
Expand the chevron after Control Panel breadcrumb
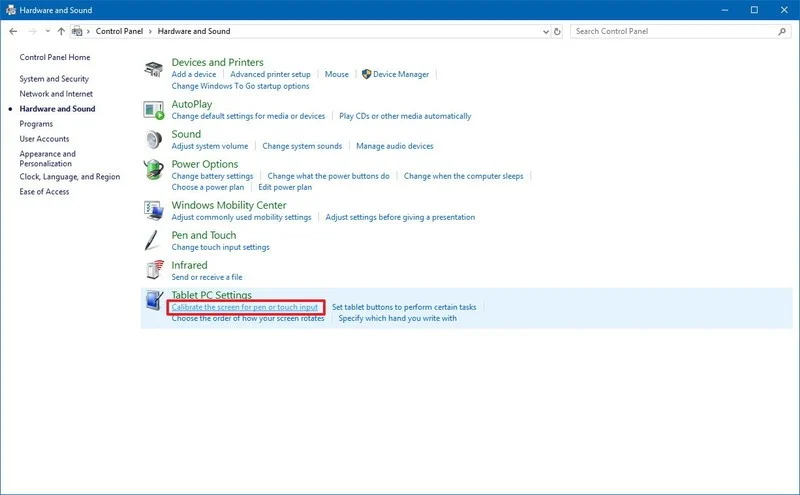pyautogui.click(x=150, y=31)
